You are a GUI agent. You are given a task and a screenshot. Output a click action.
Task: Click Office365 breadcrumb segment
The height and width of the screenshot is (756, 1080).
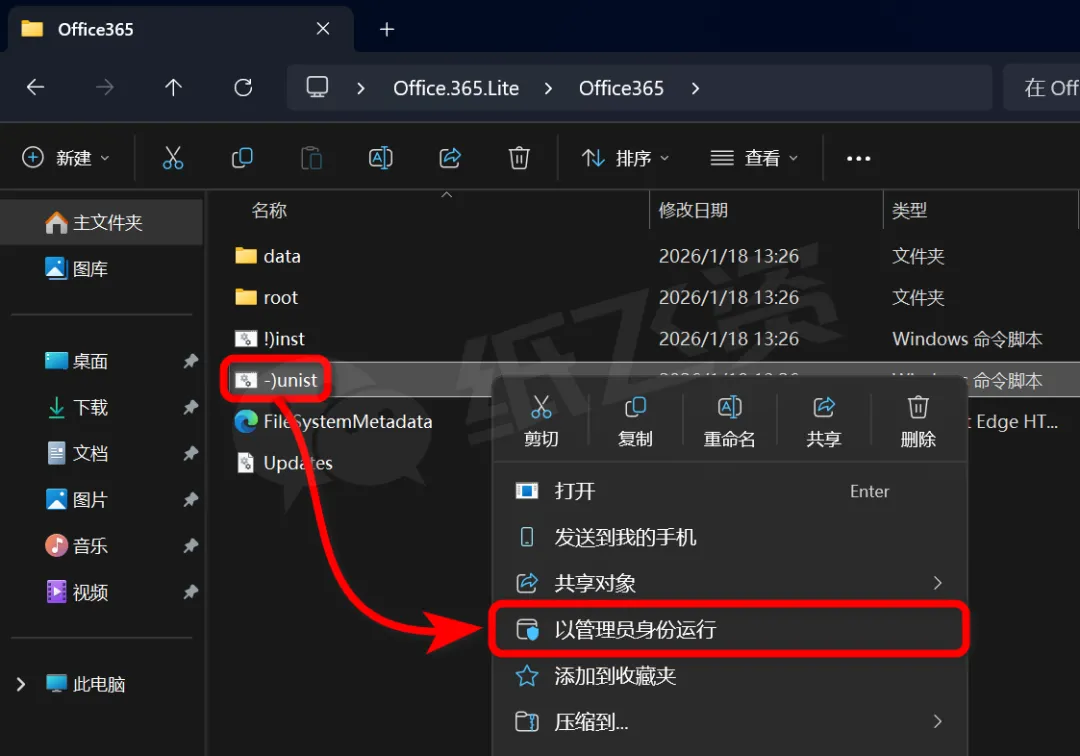[x=621, y=88]
